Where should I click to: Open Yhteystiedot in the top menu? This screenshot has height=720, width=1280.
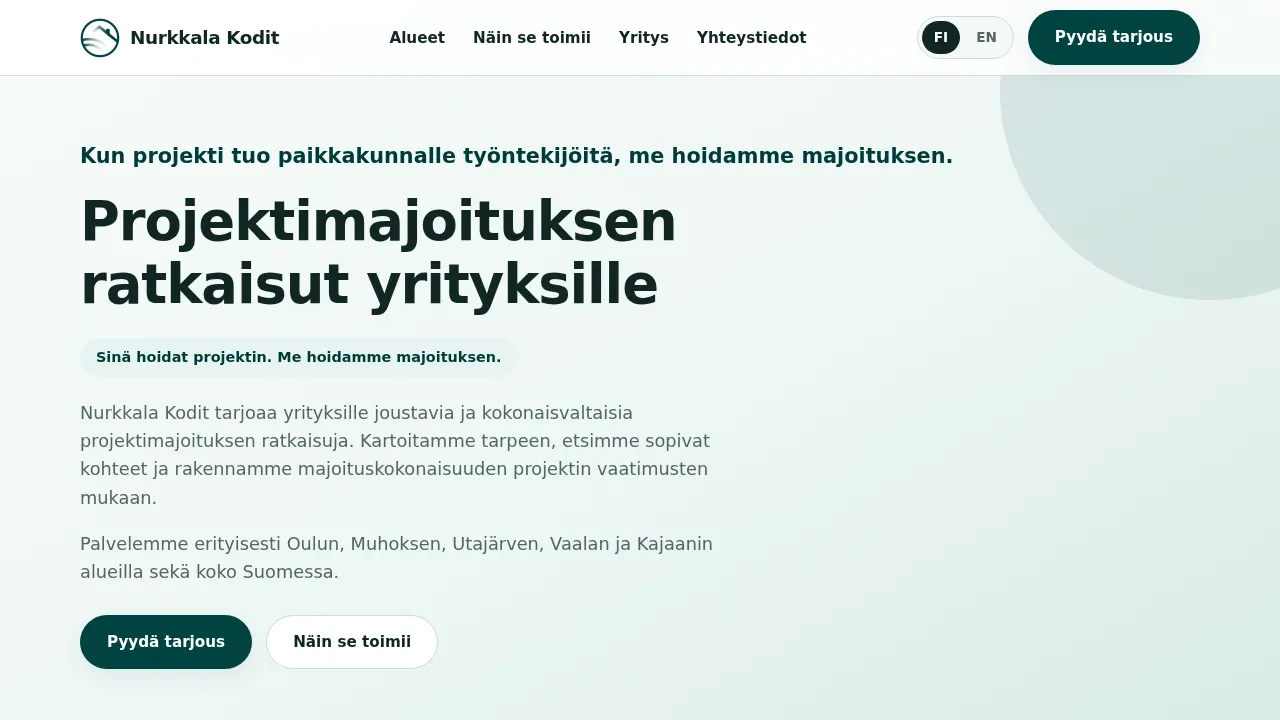tap(751, 38)
